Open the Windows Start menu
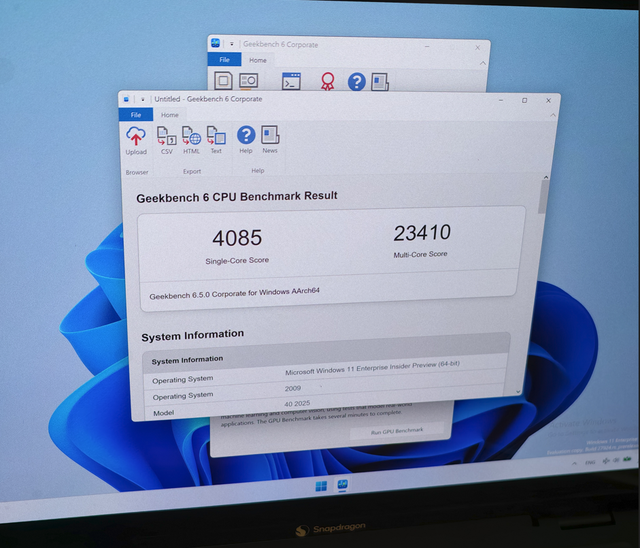640x548 pixels. click(321, 486)
